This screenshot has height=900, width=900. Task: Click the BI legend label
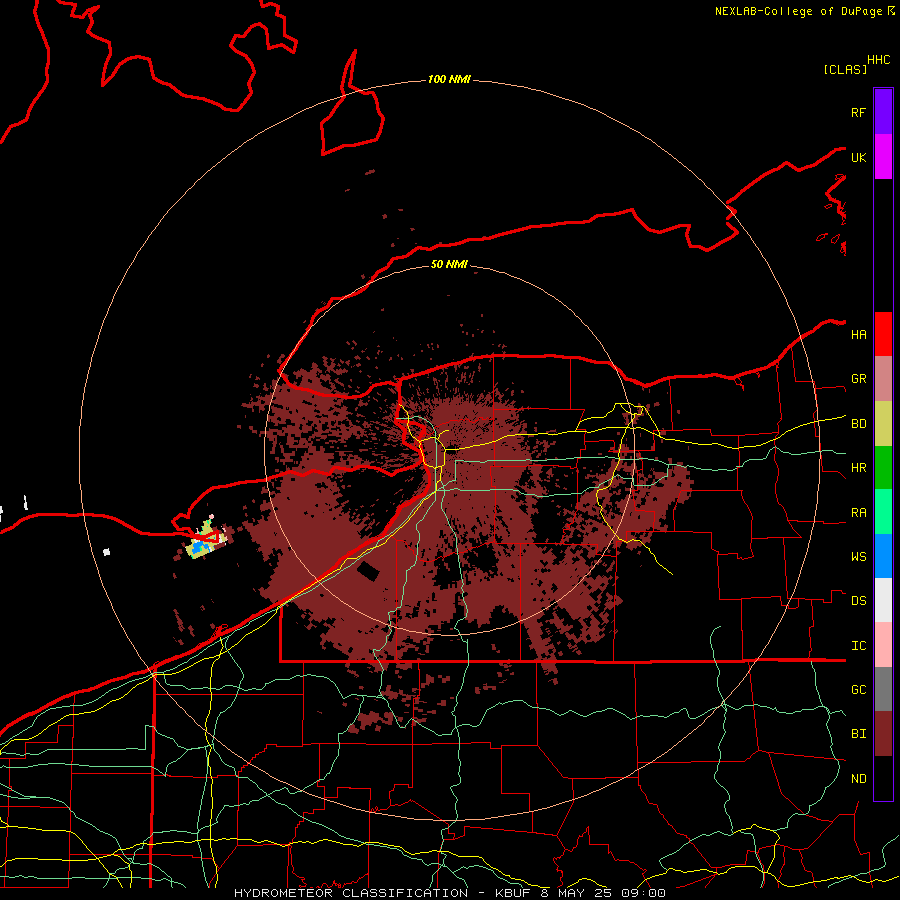click(858, 734)
